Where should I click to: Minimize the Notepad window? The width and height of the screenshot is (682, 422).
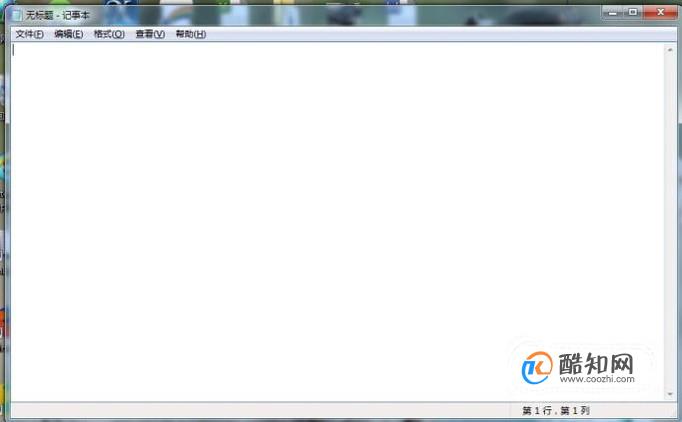coord(613,13)
